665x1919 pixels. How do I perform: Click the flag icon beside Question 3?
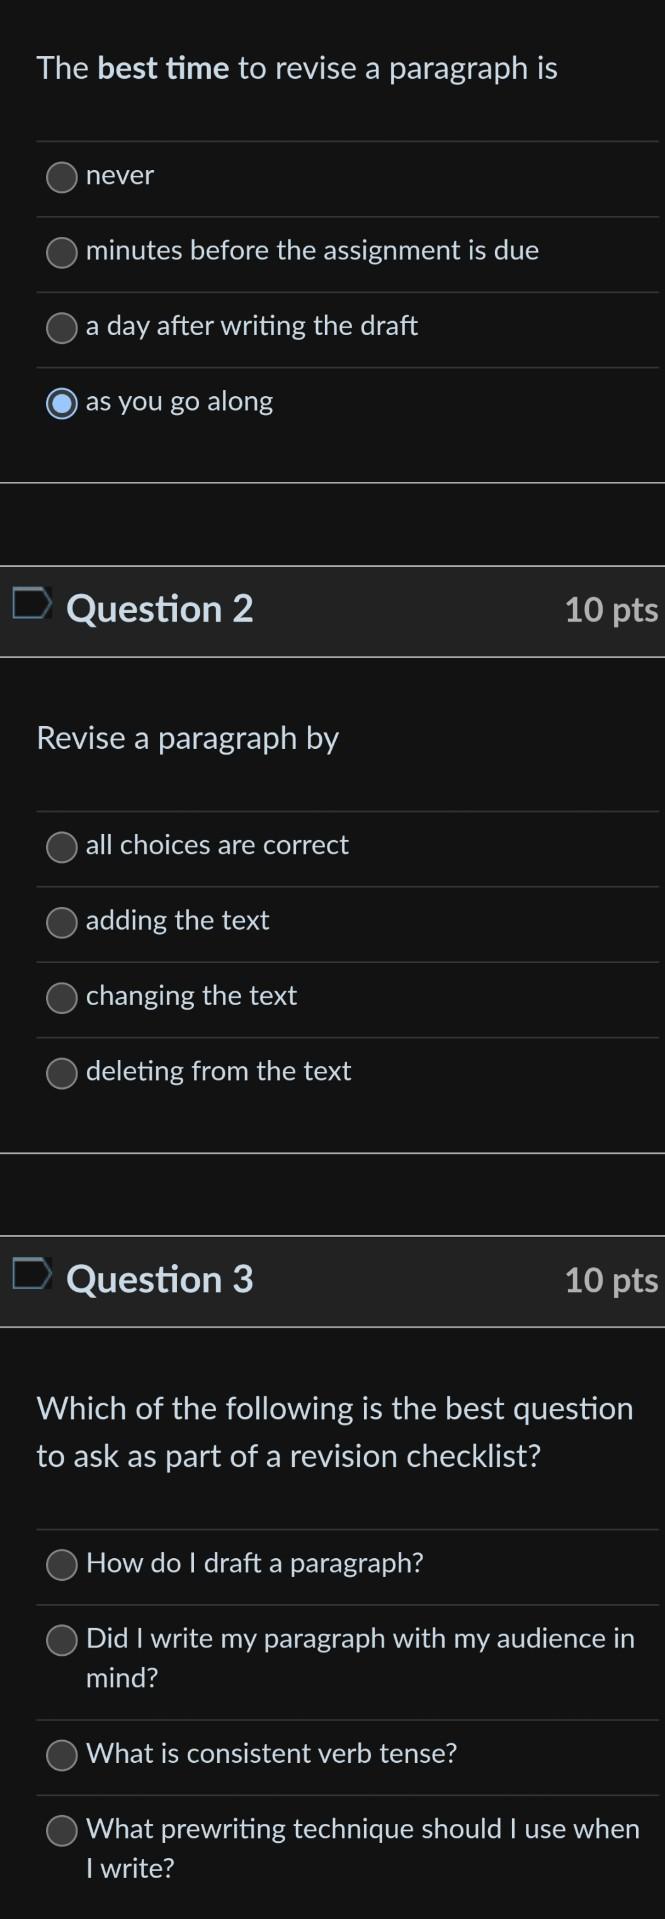coord(31,1276)
